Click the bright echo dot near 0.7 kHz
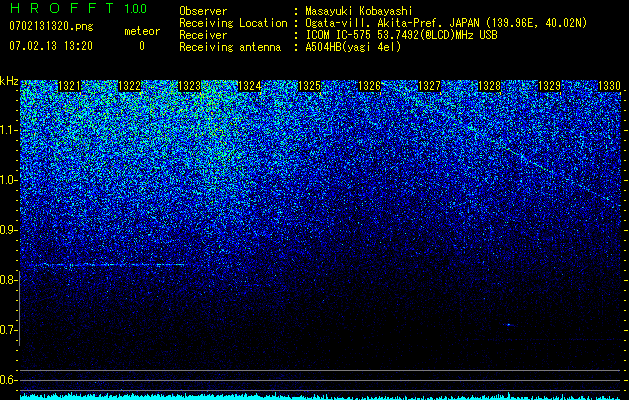This screenshot has height=400, width=629. (509, 325)
